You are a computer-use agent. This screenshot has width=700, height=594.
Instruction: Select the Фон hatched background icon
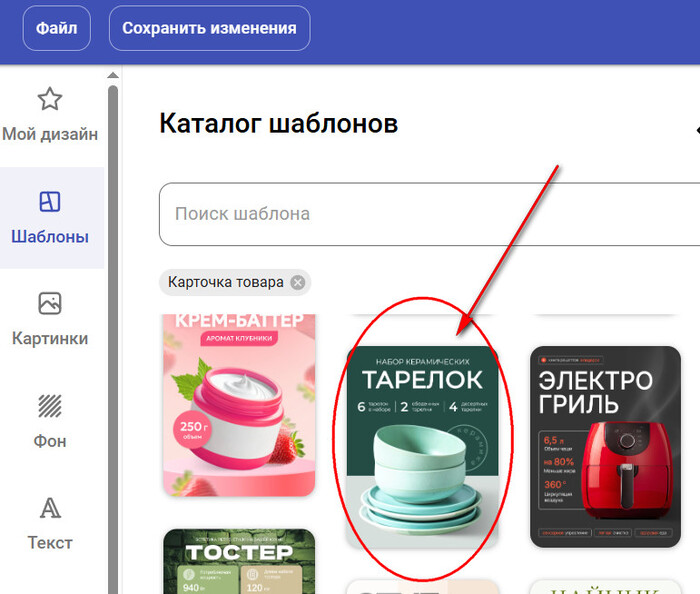click(x=50, y=406)
